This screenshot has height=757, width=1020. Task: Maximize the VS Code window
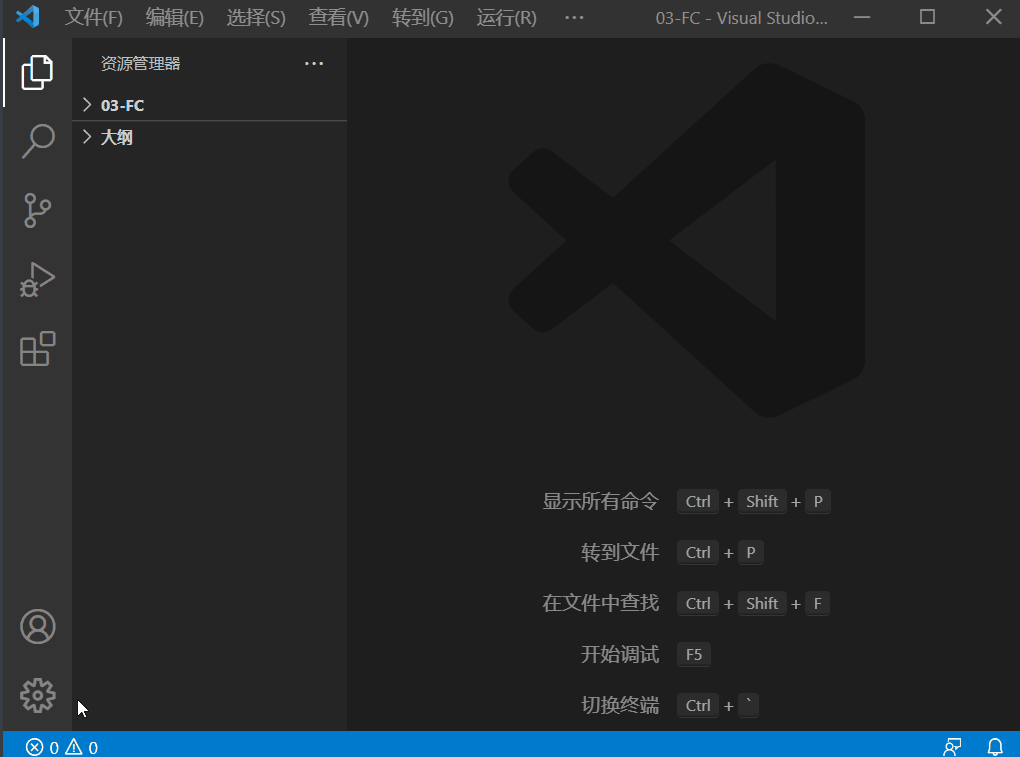(x=927, y=17)
